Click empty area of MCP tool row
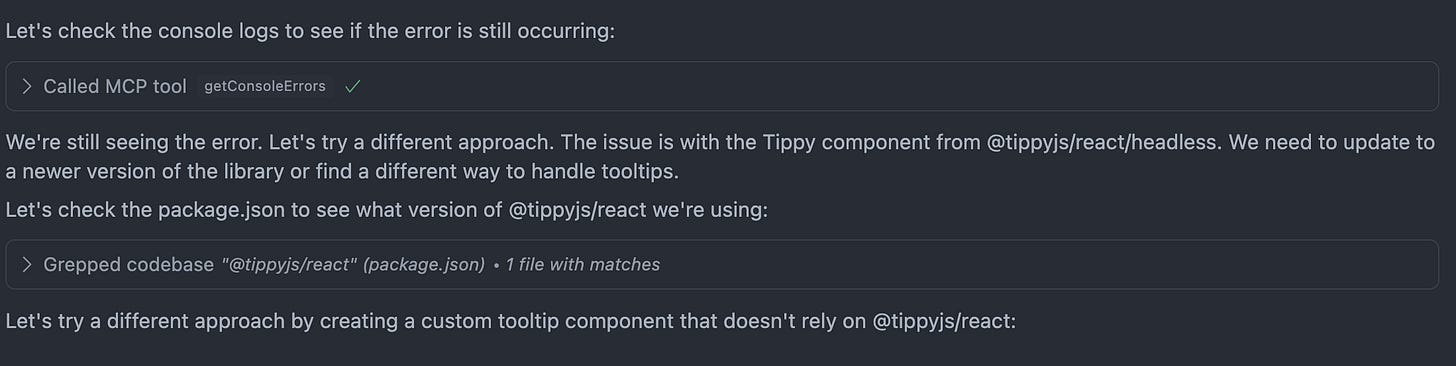The height and width of the screenshot is (366, 1456). pos(900,87)
